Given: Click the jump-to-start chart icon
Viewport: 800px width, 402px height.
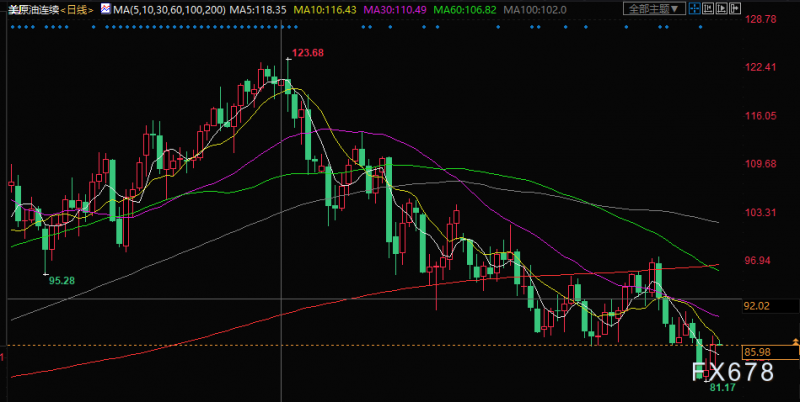Looking at the screenshot, I should click(x=708, y=8).
